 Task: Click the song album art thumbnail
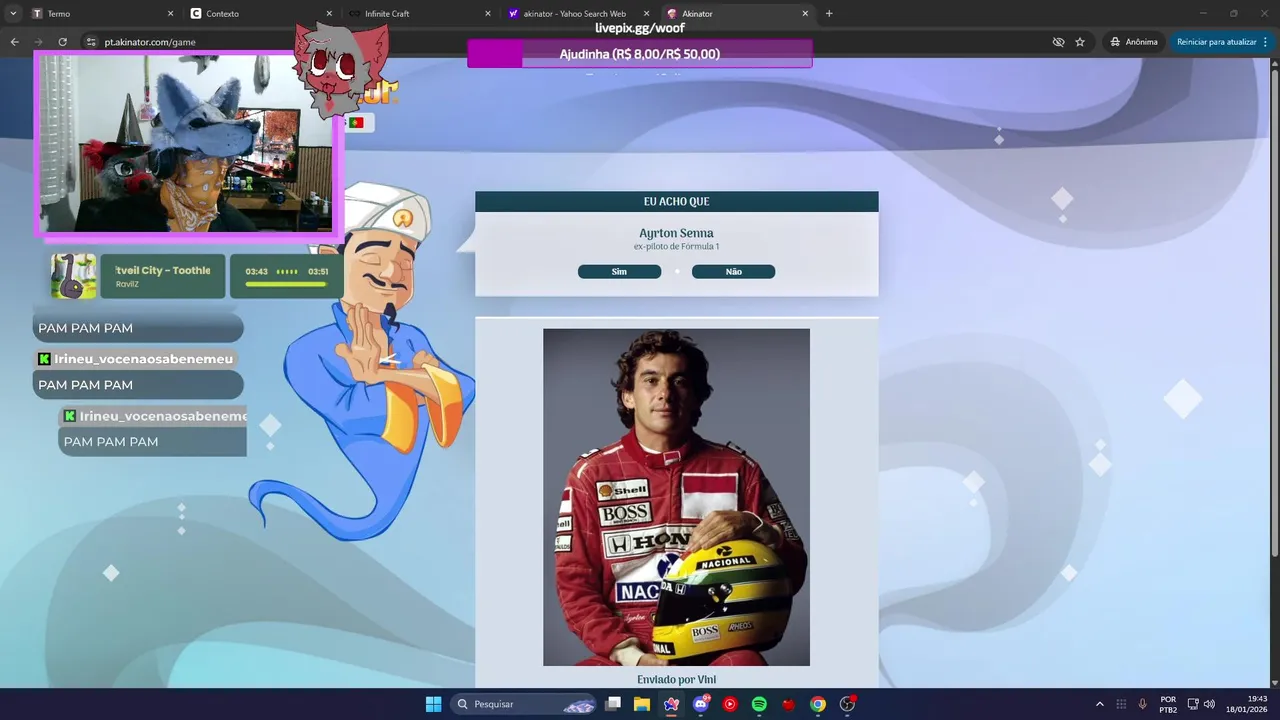(74, 276)
